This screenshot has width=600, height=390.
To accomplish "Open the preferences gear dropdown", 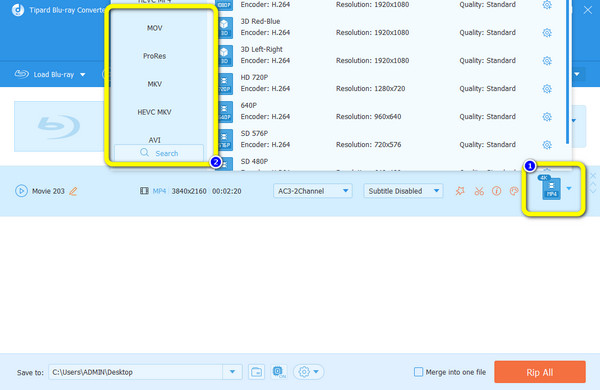I will pyautogui.click(x=308, y=372).
